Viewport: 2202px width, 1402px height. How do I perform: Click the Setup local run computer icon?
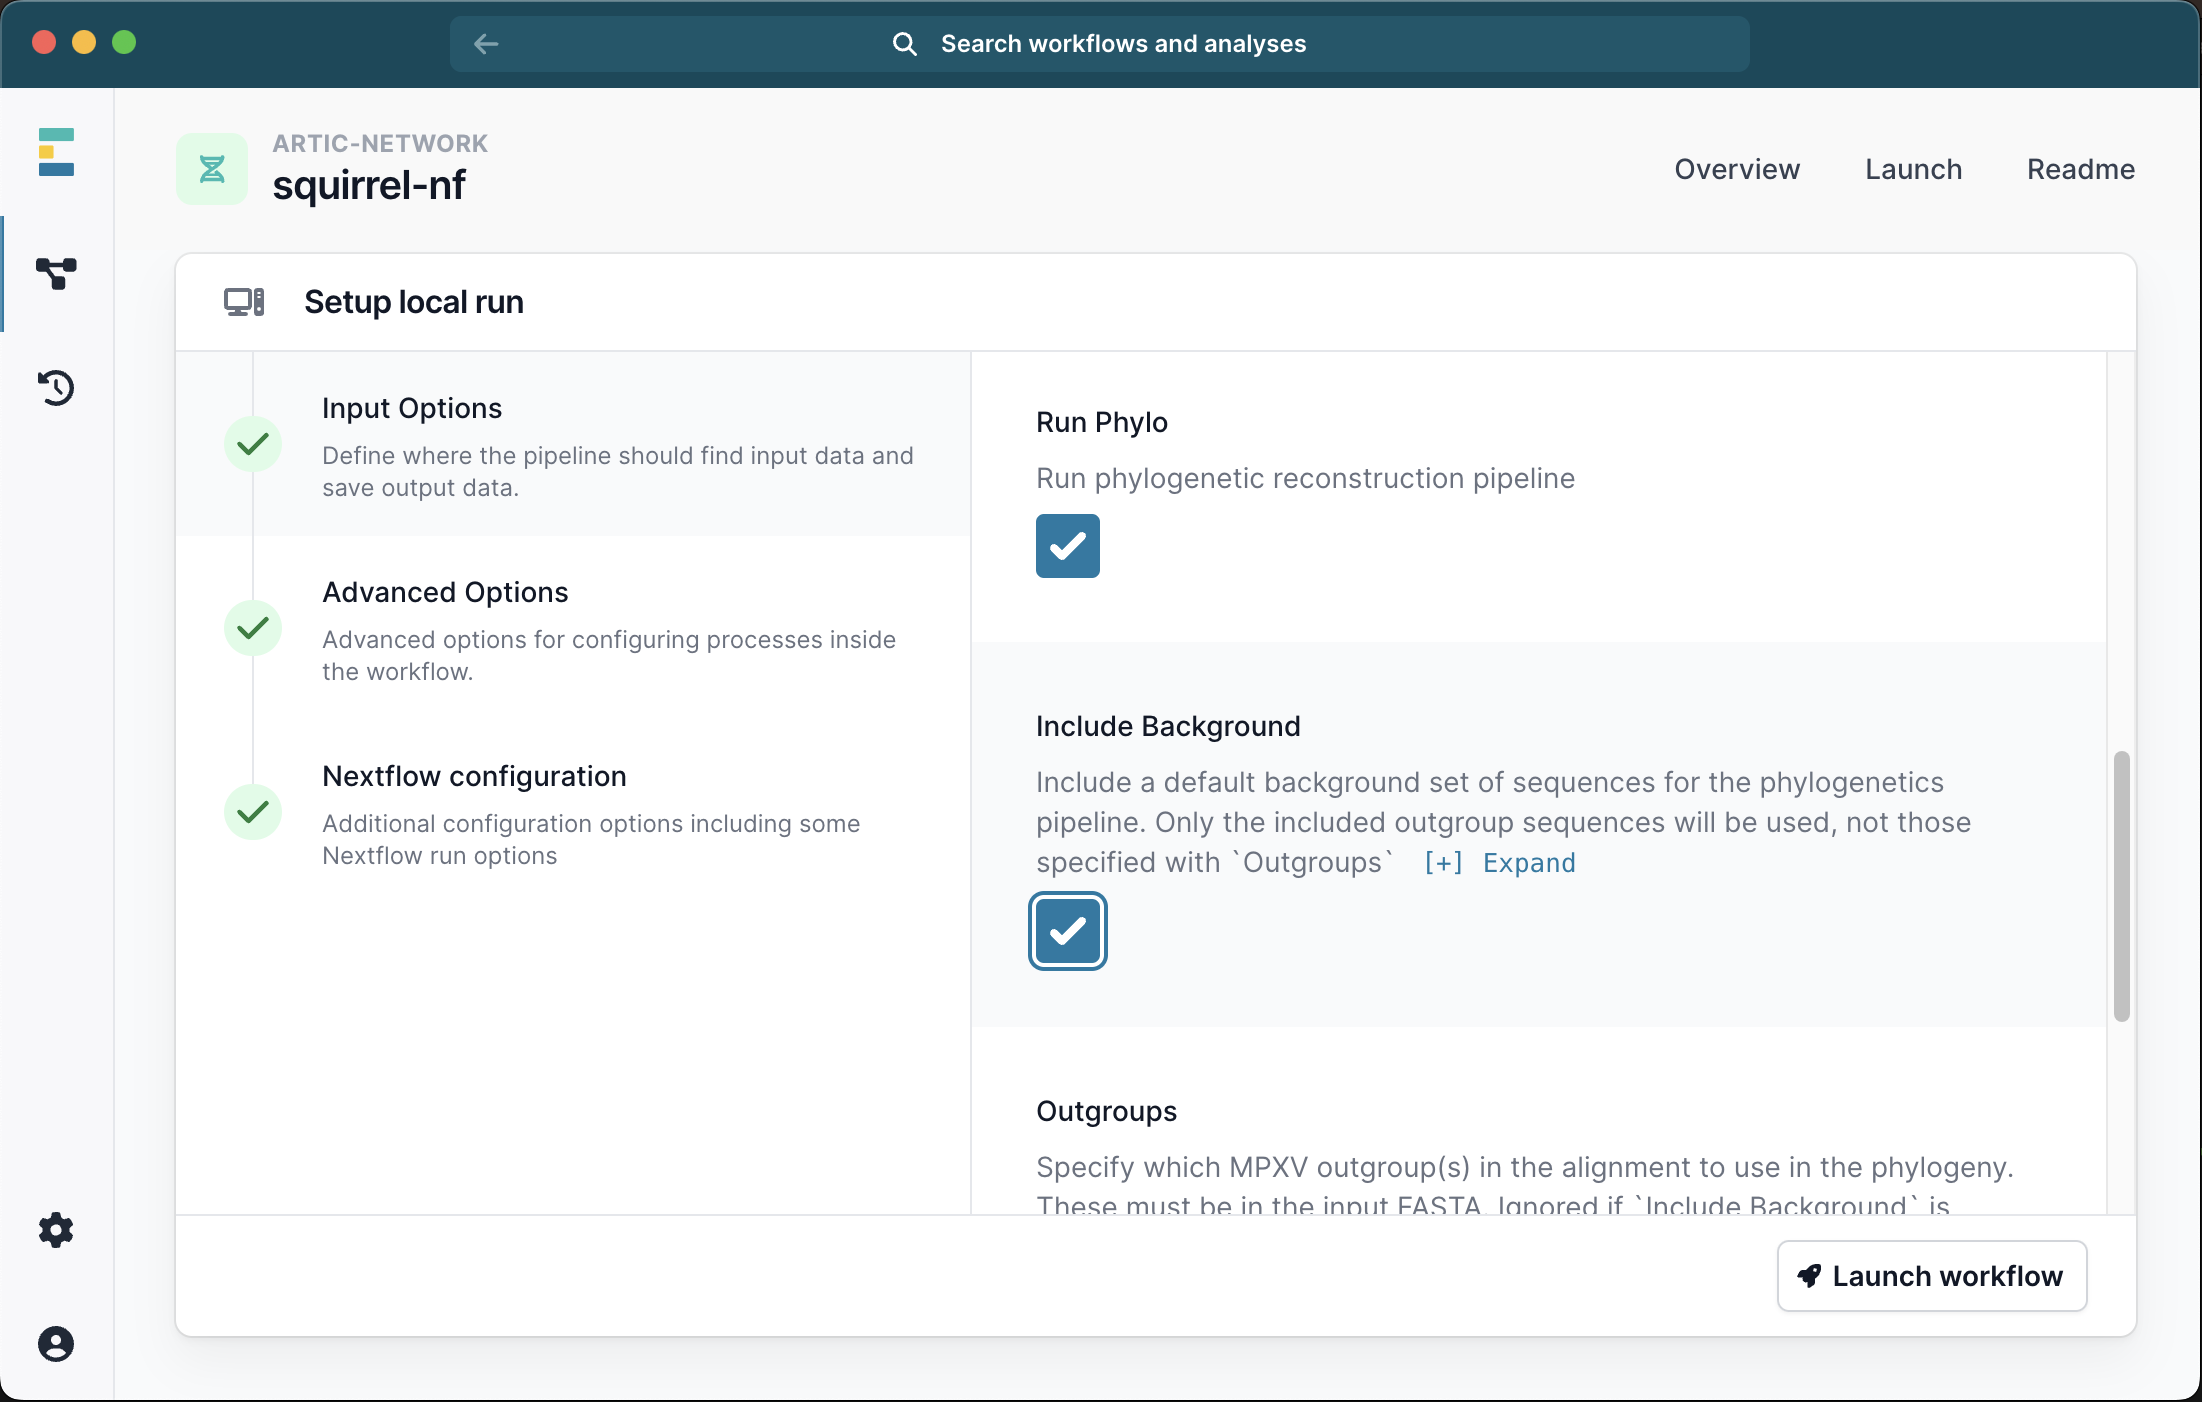(x=244, y=302)
